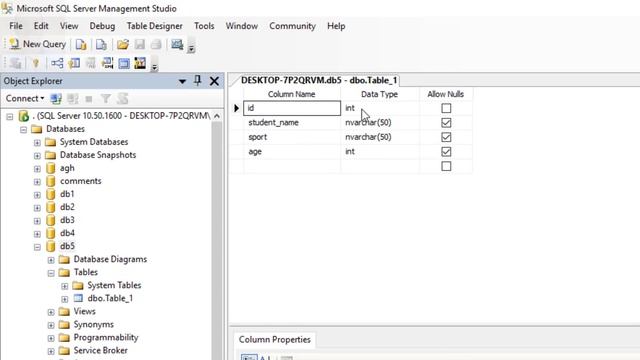640x360 pixels.
Task: Click the row selector arrow beside id
Action: pyautogui.click(x=236, y=108)
